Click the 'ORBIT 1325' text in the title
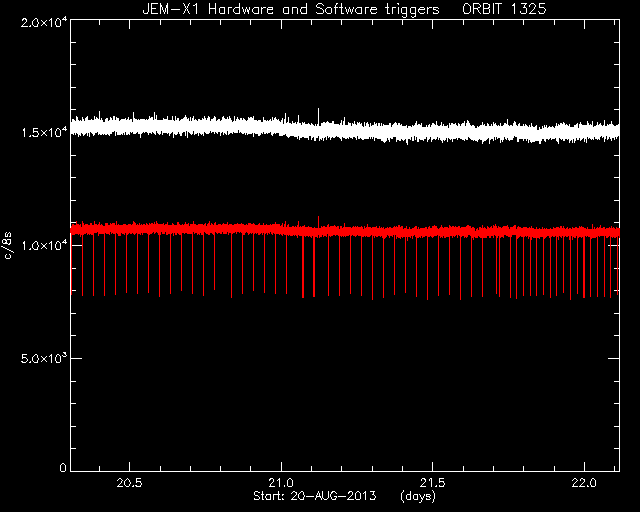This screenshot has height=512, width=640. point(504,9)
